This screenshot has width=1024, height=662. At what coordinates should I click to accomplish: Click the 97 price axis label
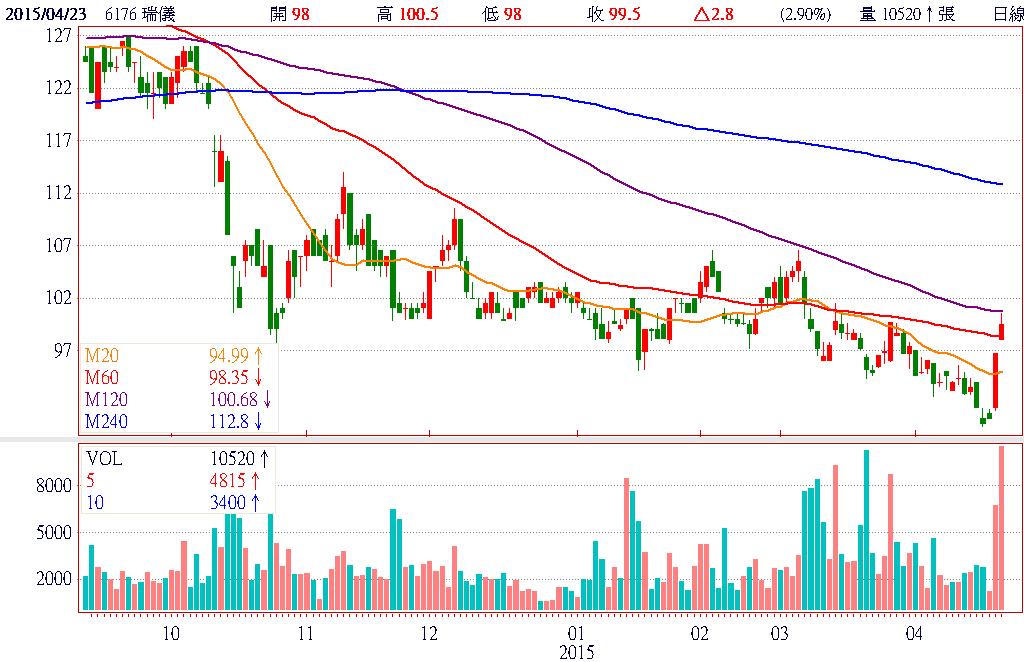coord(63,351)
